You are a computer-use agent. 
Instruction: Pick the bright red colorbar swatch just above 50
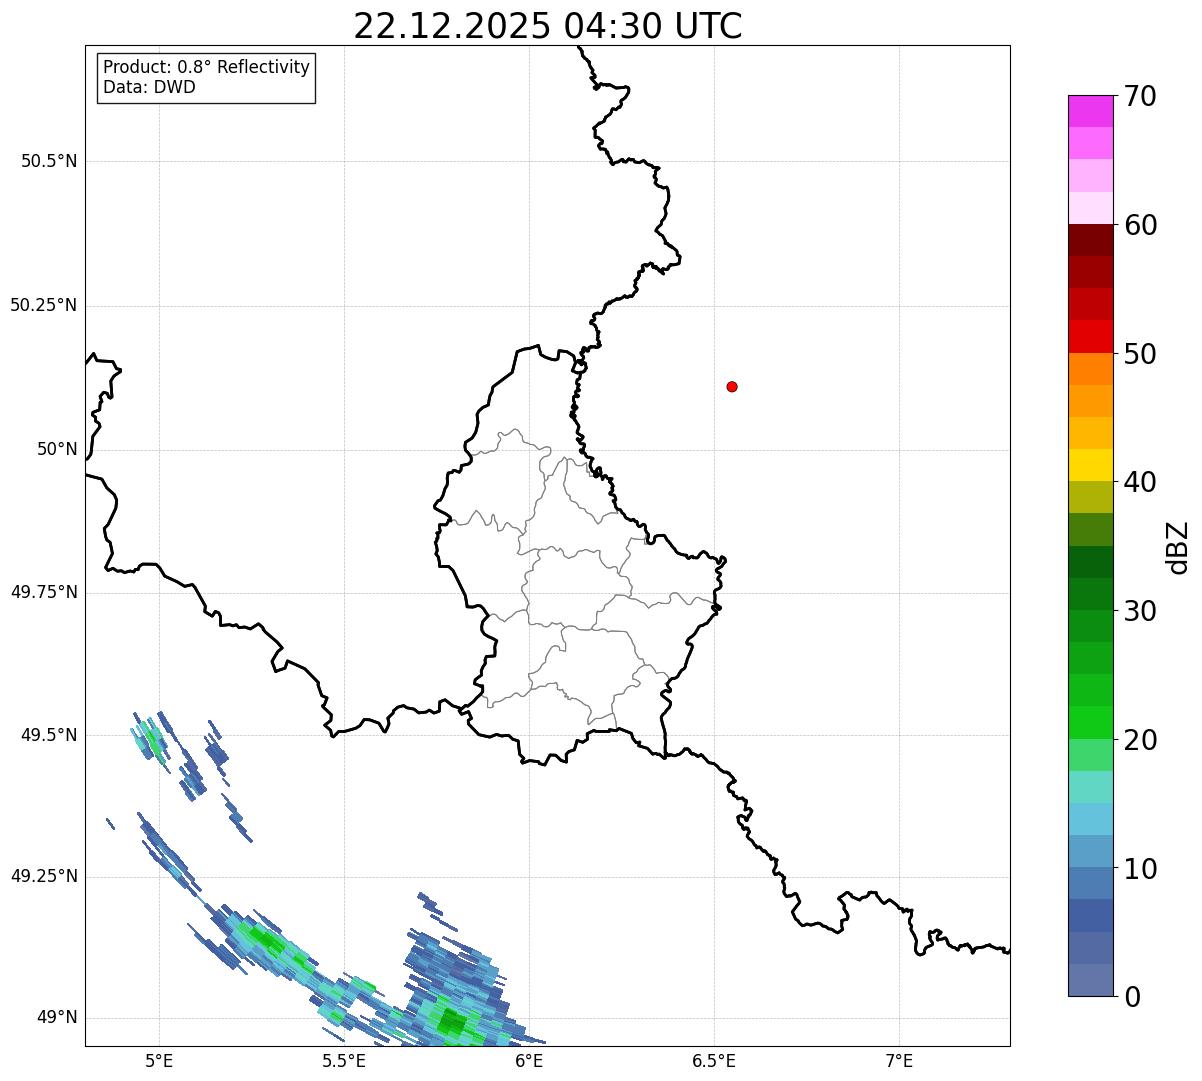click(1090, 337)
